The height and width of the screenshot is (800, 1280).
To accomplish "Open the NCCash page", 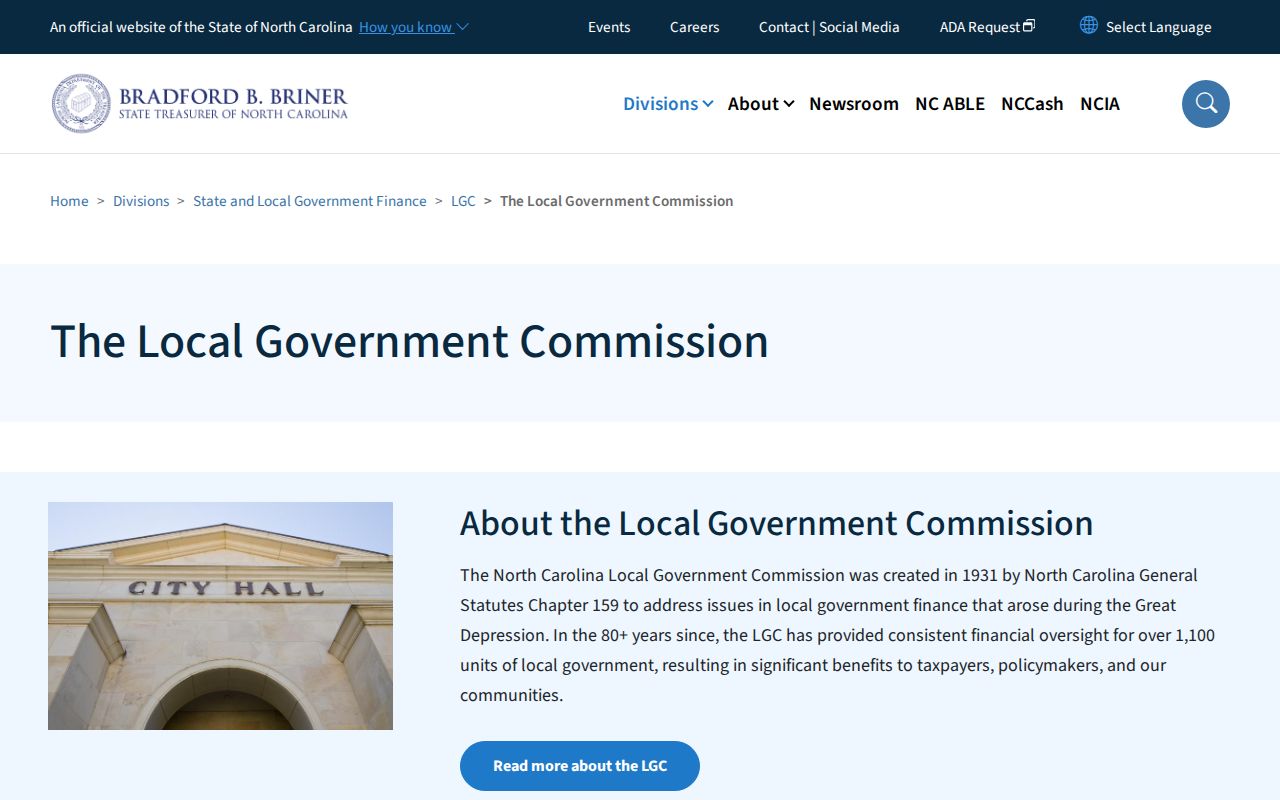I will pyautogui.click(x=1032, y=104).
